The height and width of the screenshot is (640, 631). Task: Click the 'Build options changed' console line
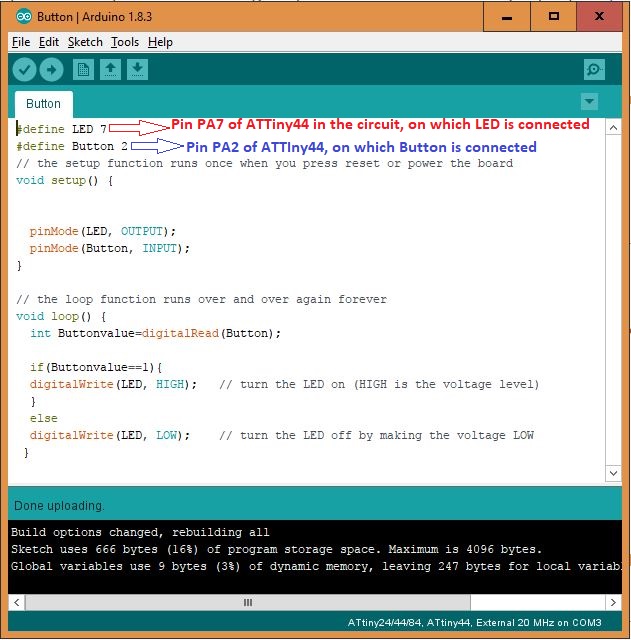point(140,532)
